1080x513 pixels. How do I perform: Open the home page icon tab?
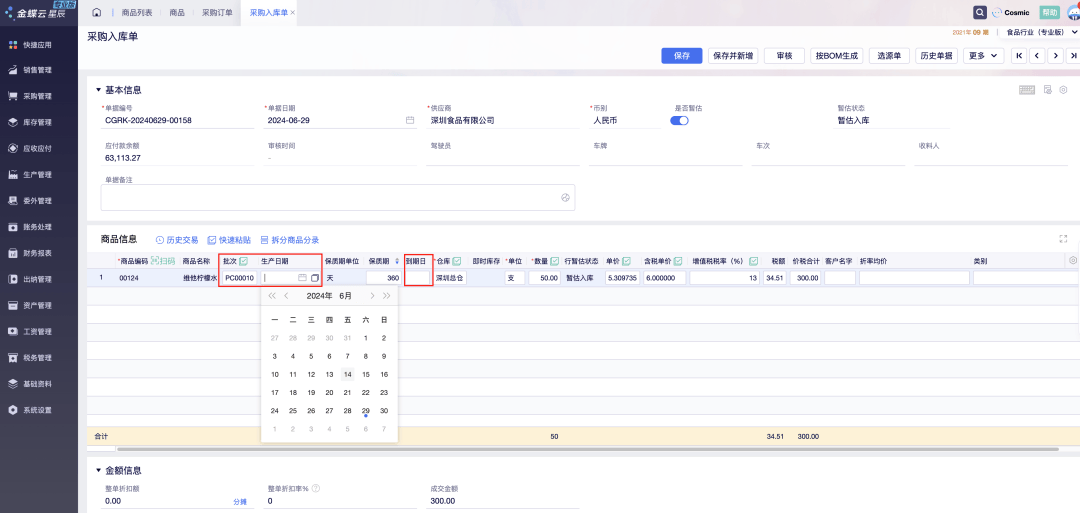[96, 12]
